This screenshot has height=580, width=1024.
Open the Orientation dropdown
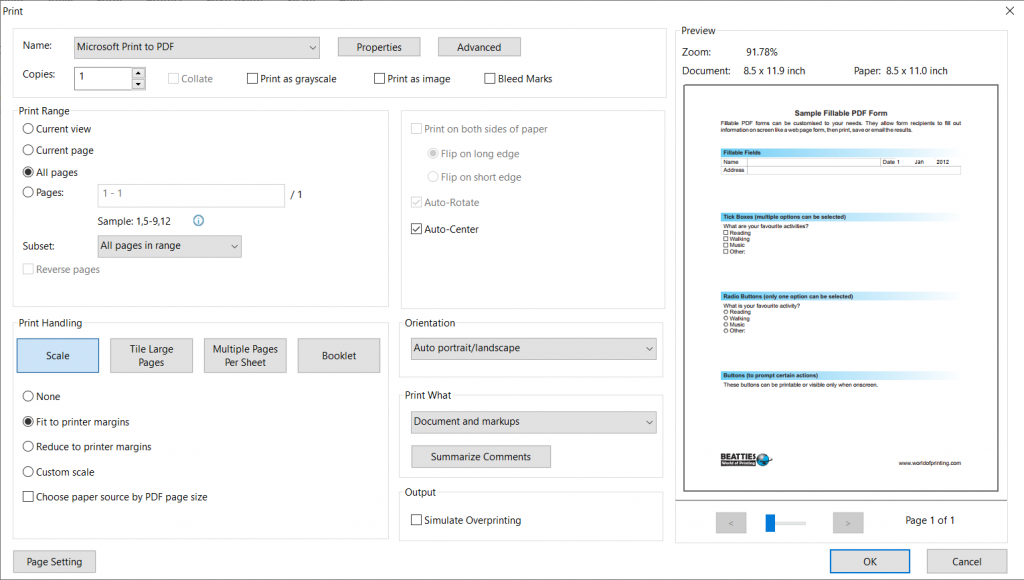pyautogui.click(x=534, y=349)
